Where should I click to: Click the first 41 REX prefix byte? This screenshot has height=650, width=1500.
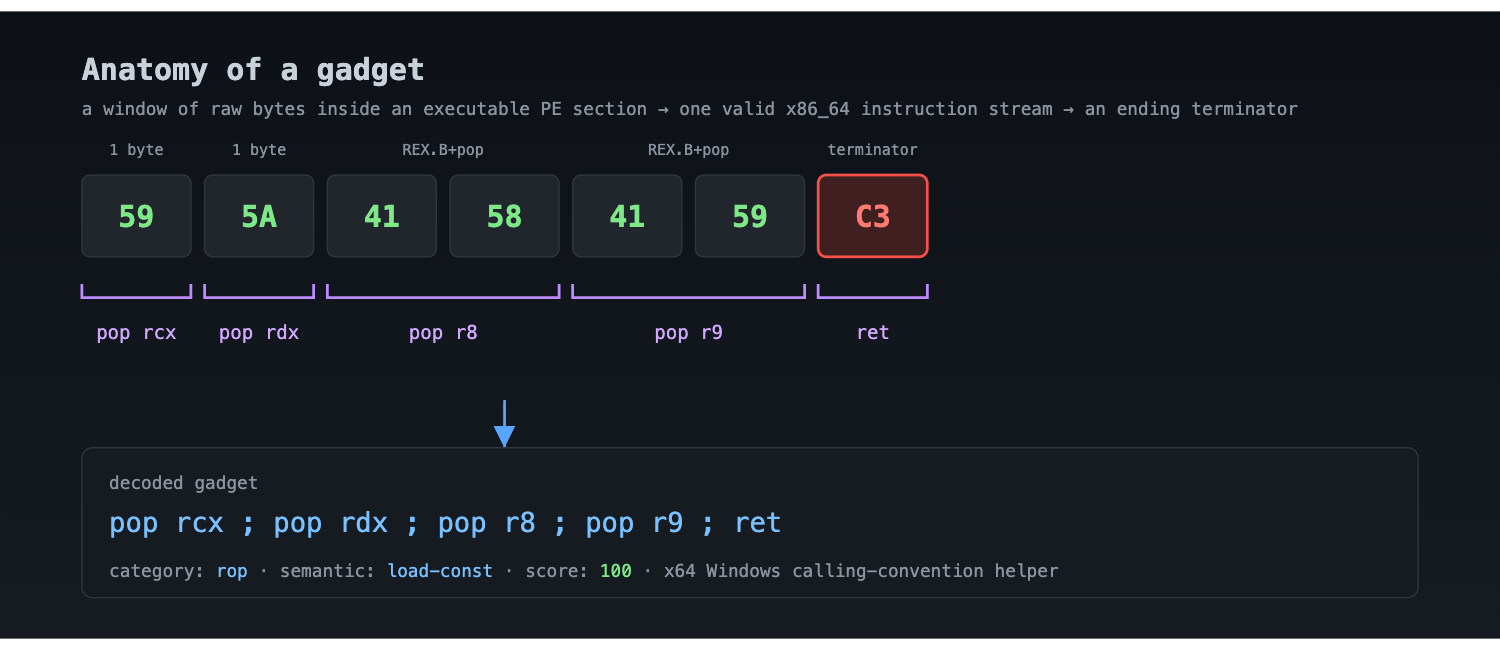(382, 216)
